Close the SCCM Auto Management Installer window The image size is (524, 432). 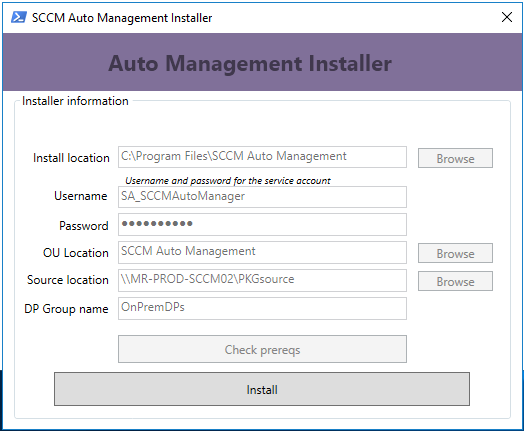pos(507,17)
